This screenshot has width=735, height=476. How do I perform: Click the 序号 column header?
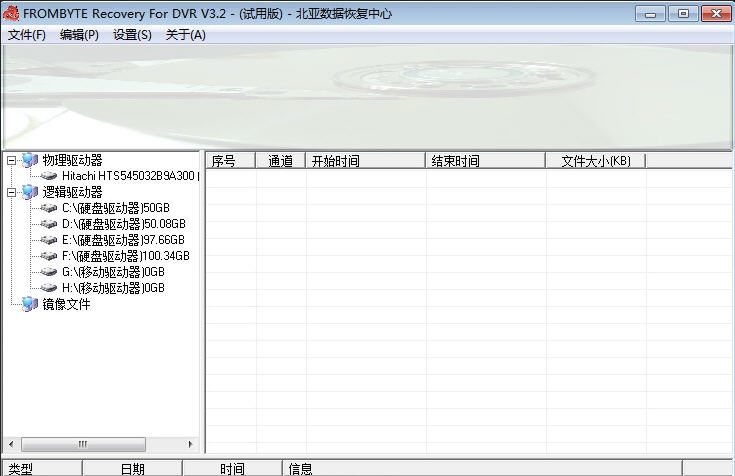231,161
